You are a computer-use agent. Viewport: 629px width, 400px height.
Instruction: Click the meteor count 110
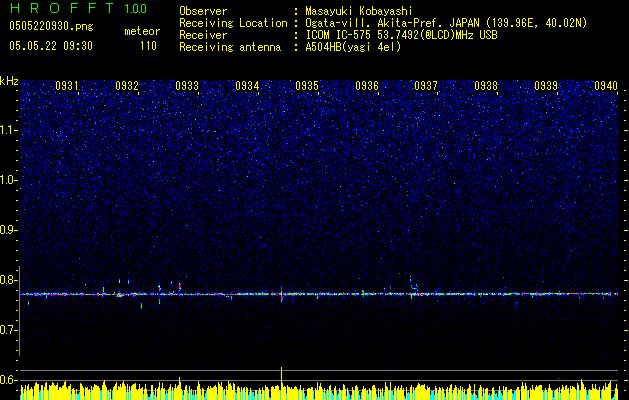coord(148,46)
